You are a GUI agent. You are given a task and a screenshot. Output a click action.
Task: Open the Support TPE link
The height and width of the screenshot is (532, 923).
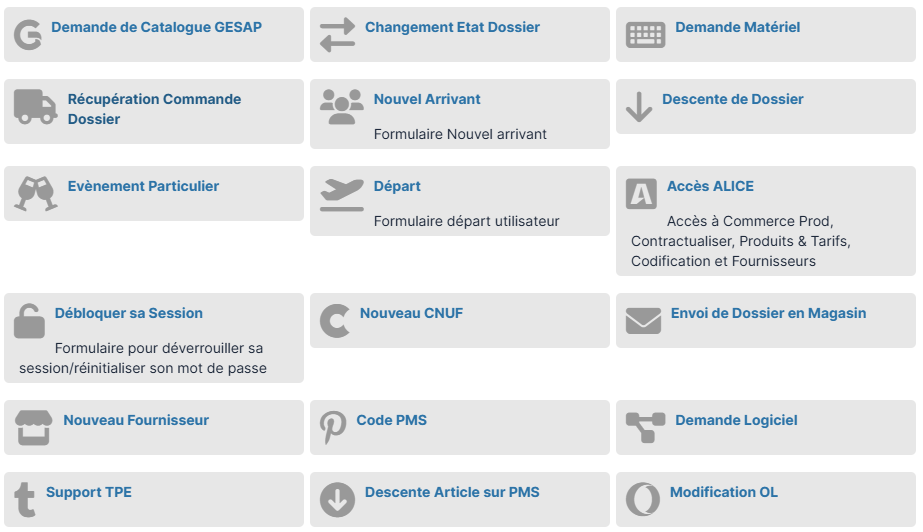click(89, 493)
